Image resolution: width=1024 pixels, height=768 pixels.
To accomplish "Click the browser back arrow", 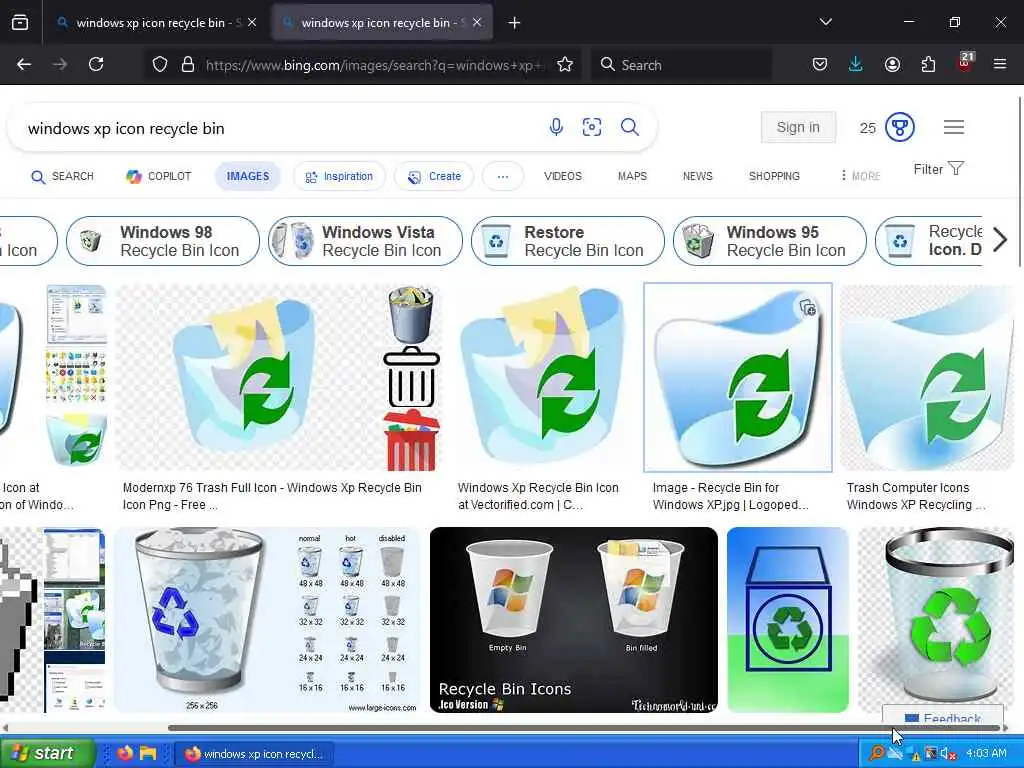I will [x=24, y=64].
